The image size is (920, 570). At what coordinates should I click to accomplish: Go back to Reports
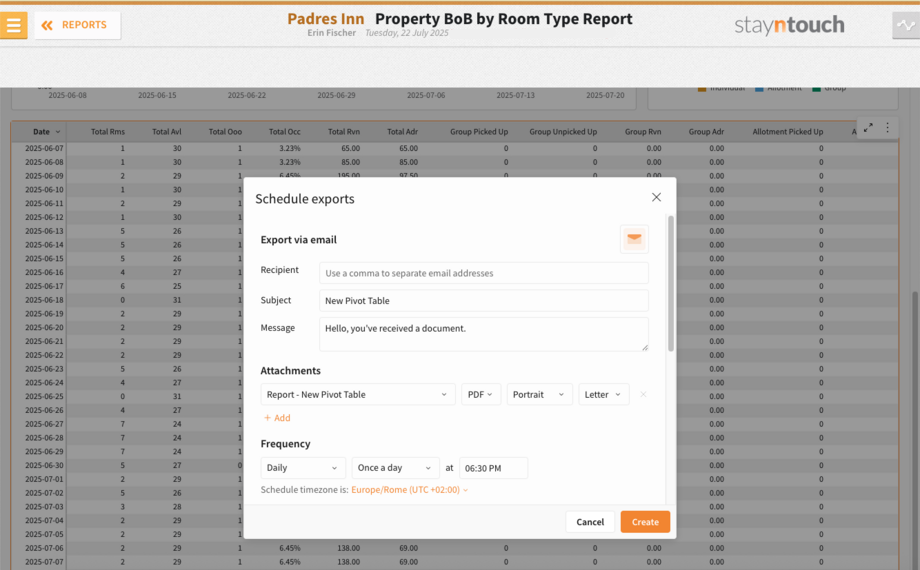[77, 25]
